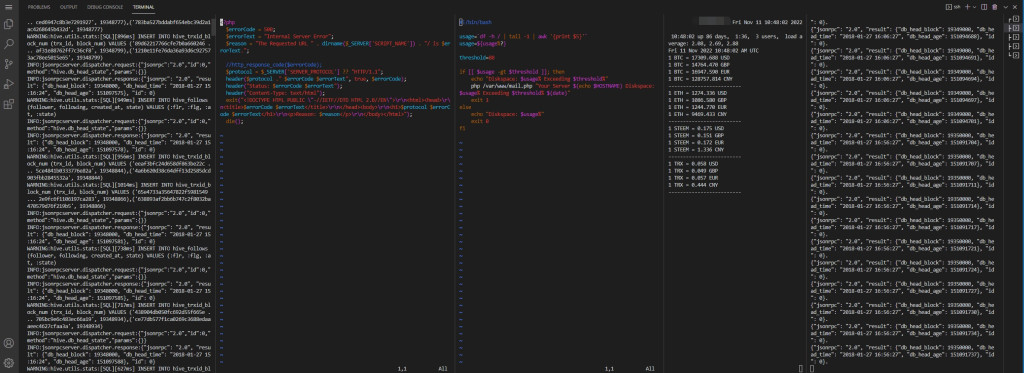Switch to the Problems tab
Image resolution: width=1024 pixels, height=373 pixels.
39,7
